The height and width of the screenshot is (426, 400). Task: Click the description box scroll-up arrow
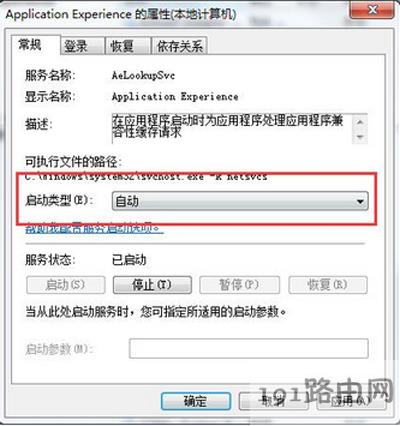[x=360, y=122]
